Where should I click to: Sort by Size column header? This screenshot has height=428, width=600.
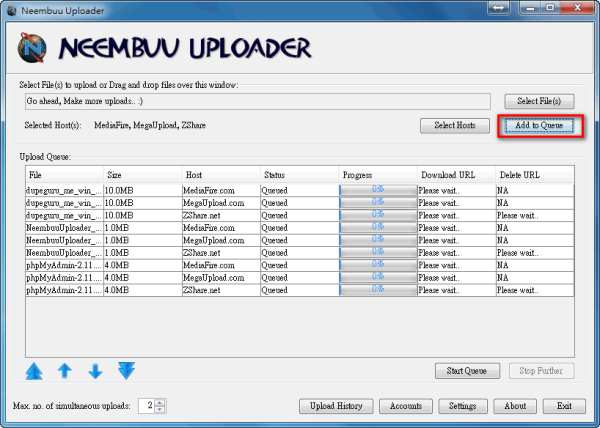[x=142, y=175]
